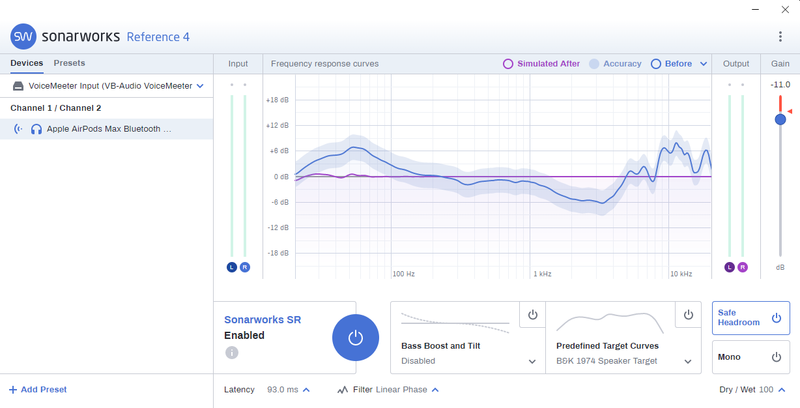The image size is (800, 408).
Task: Expand the Bass Boost and Tilt dropdown
Action: pyautogui.click(x=532, y=362)
